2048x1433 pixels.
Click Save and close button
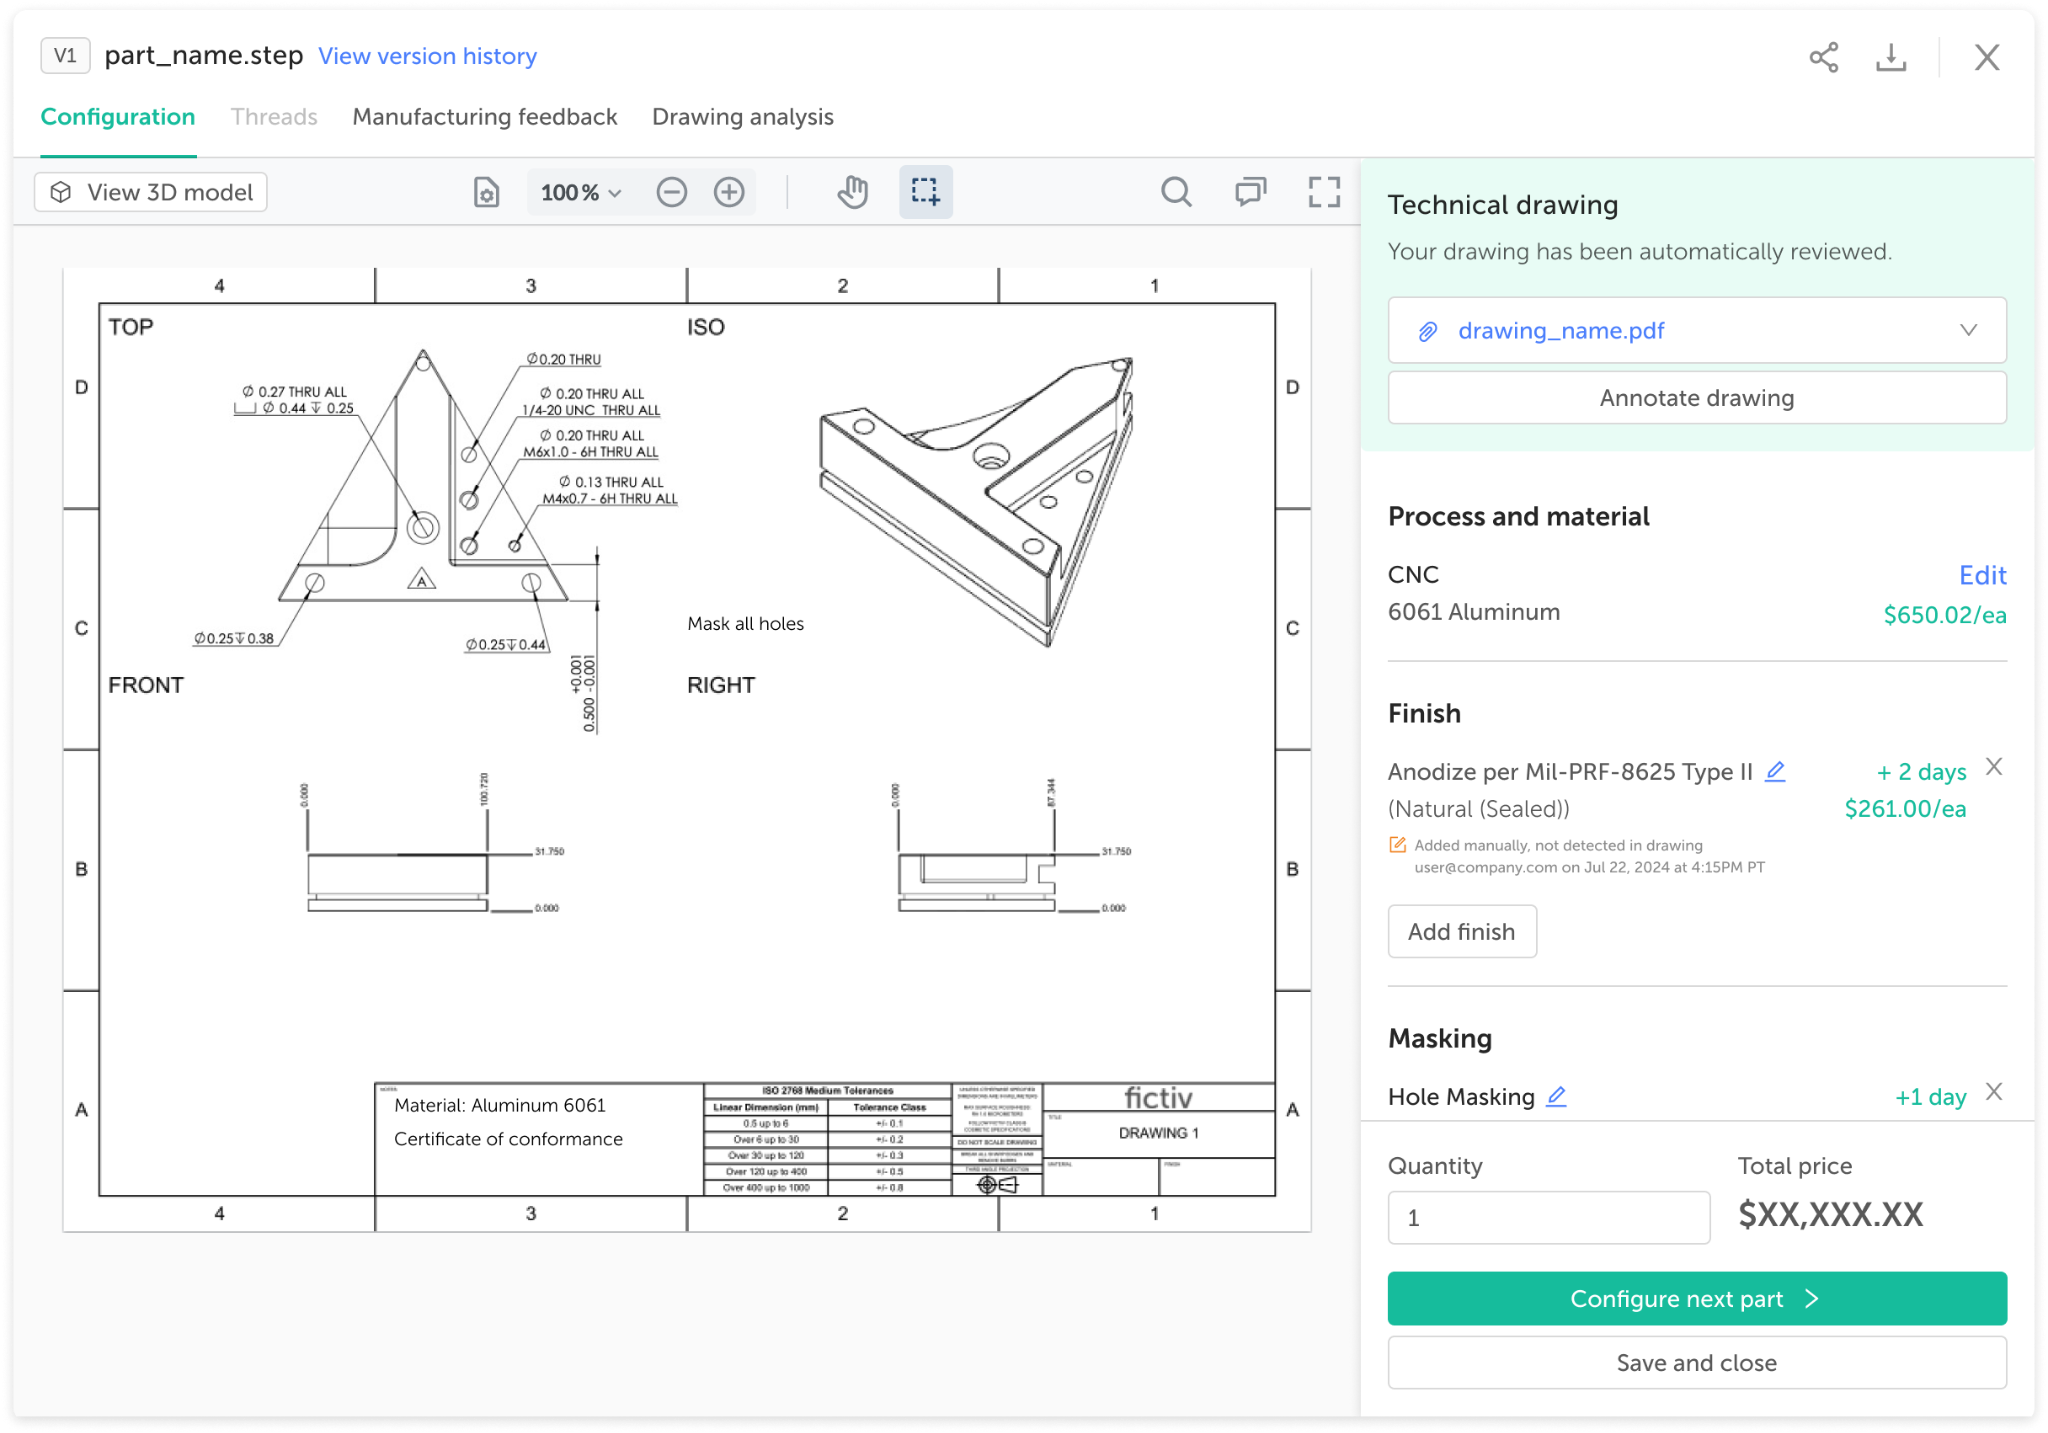click(x=1697, y=1363)
